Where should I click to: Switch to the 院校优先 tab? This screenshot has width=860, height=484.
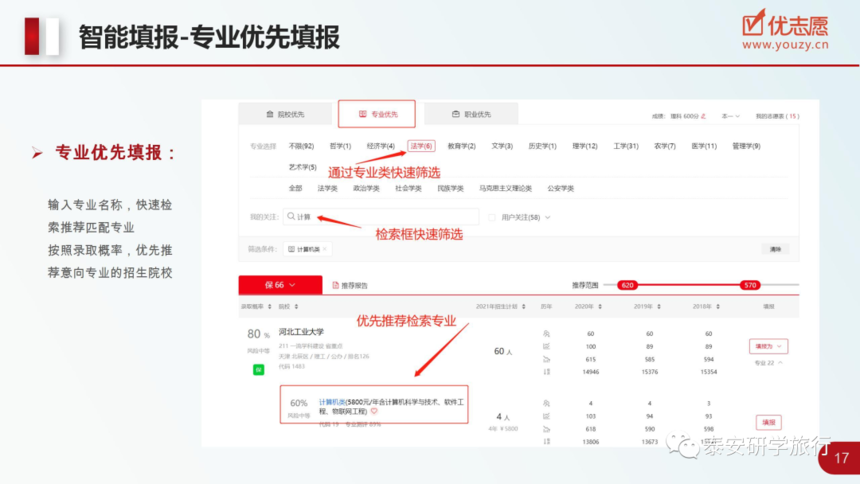click(x=285, y=114)
